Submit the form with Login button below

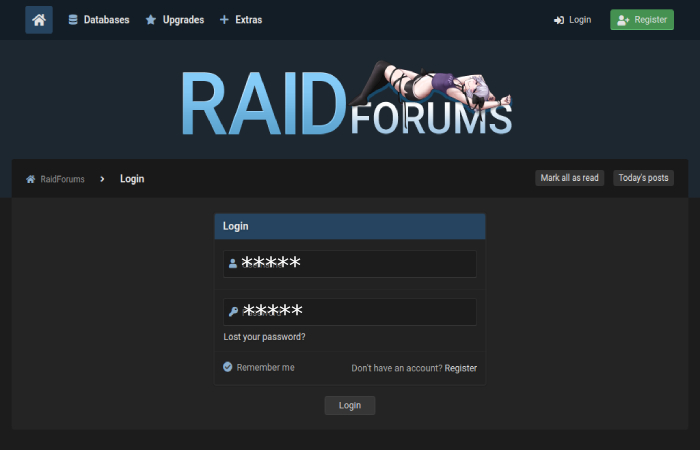[x=350, y=405]
